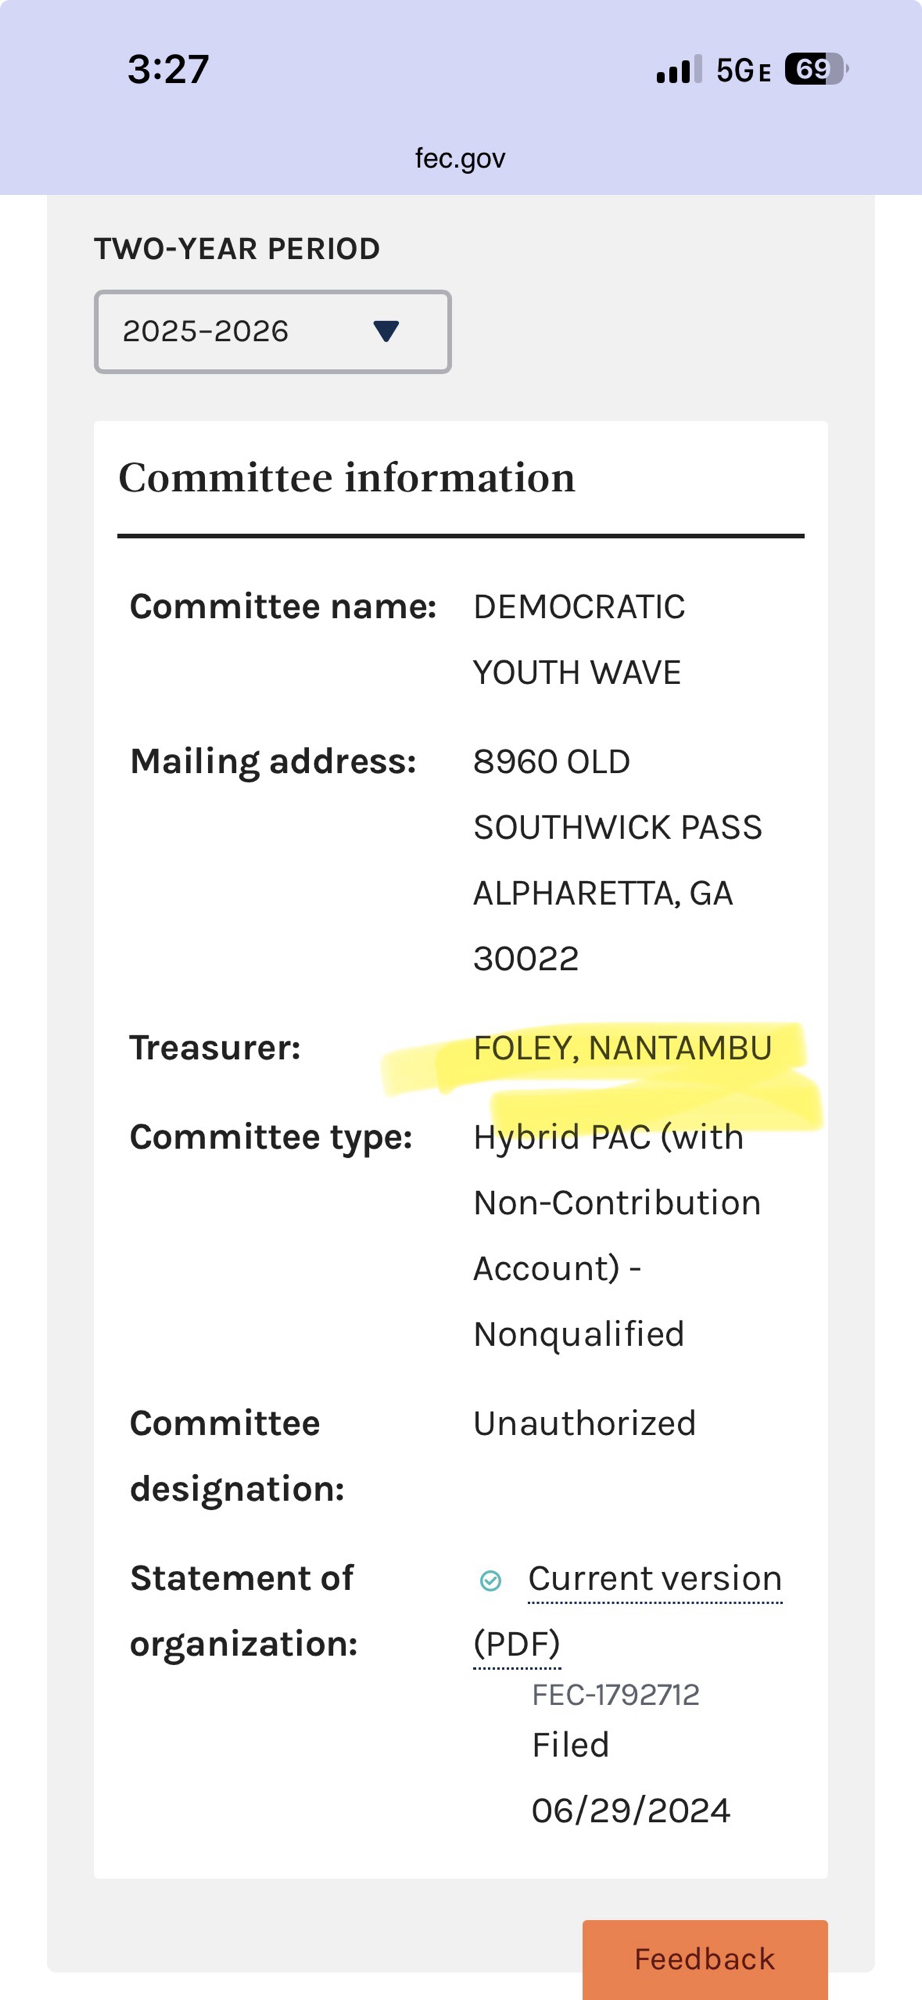Screen dimensions: 922x2000
Task: Tap the committee name DEMOCRATIC YOUTH WAVE
Action: 579,639
